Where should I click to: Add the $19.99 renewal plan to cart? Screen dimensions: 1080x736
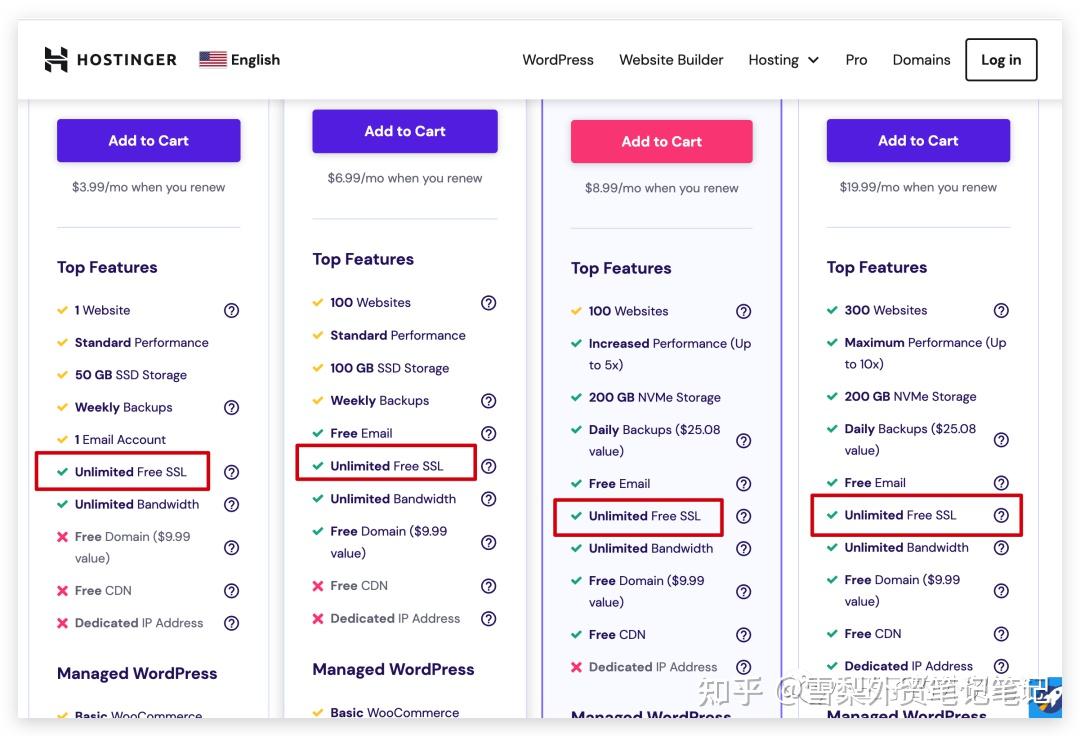[918, 140]
